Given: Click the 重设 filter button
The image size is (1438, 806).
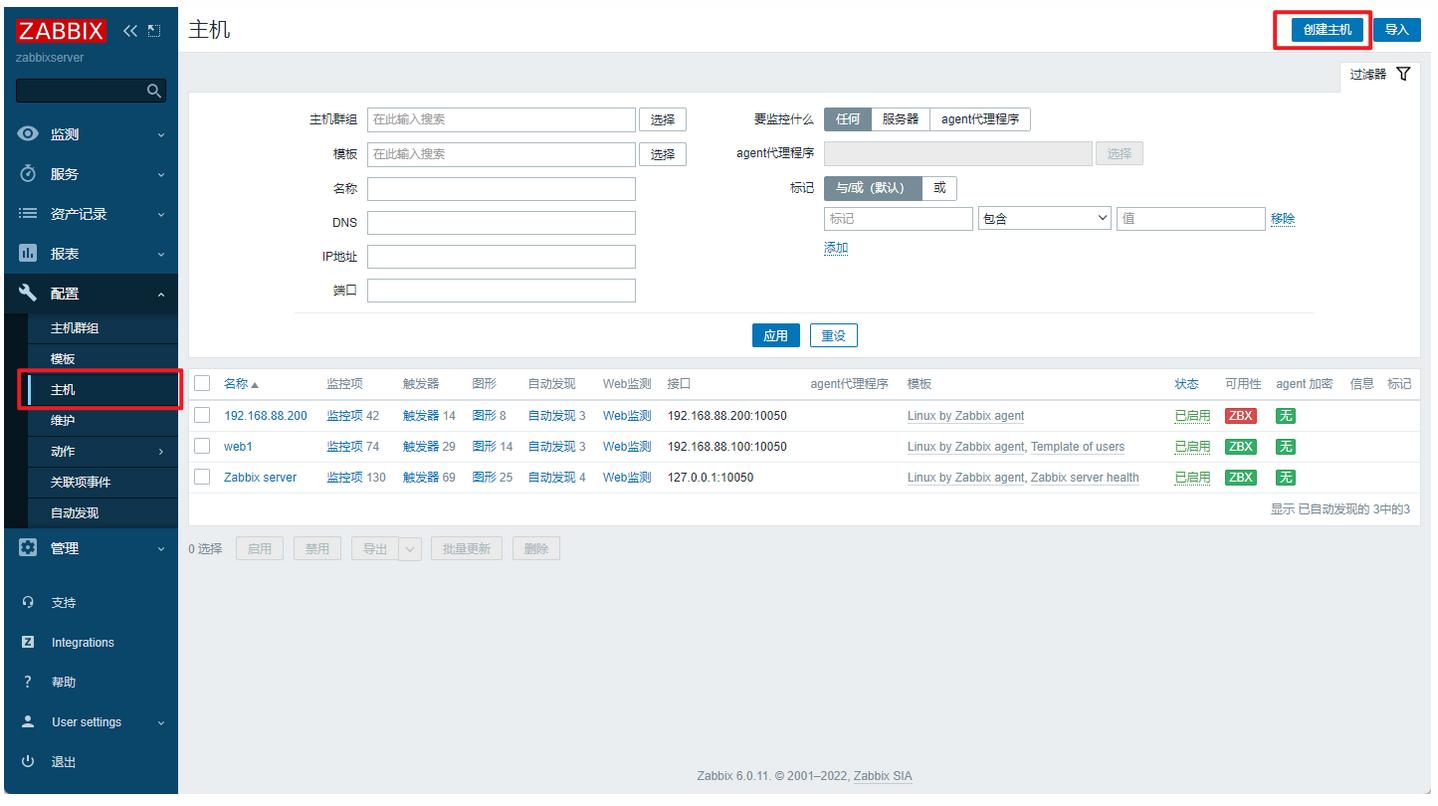Looking at the screenshot, I should [833, 336].
